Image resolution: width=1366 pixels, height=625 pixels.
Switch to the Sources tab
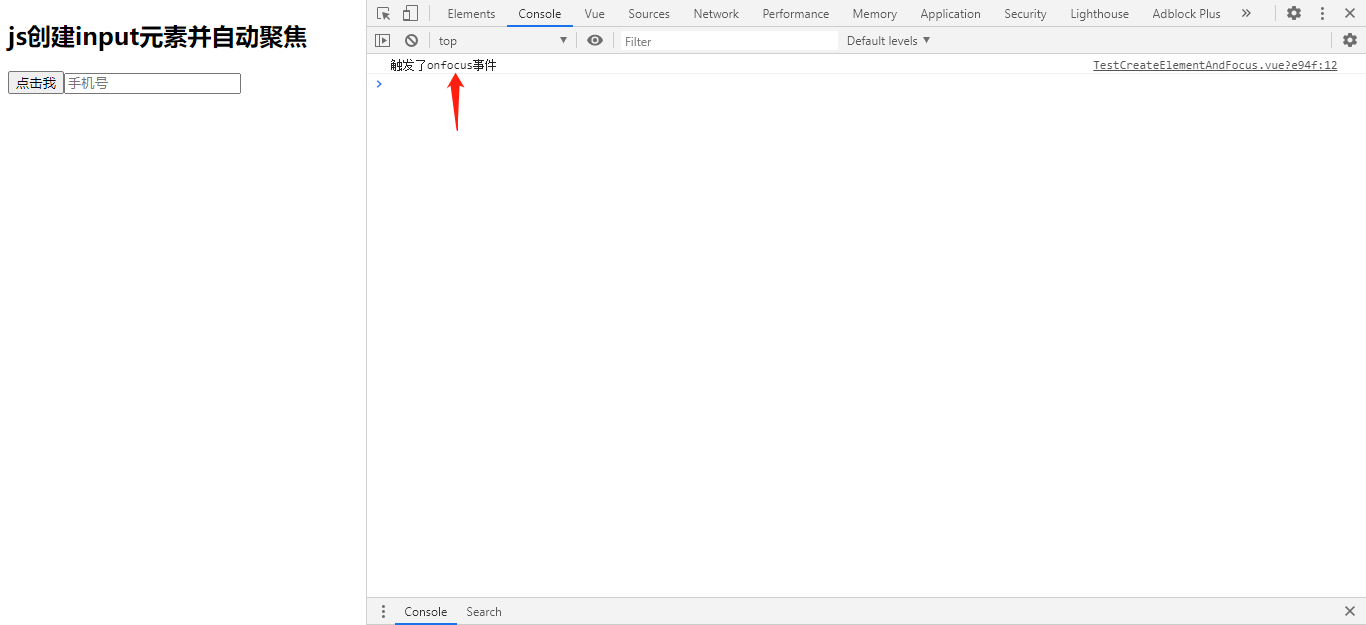(649, 13)
